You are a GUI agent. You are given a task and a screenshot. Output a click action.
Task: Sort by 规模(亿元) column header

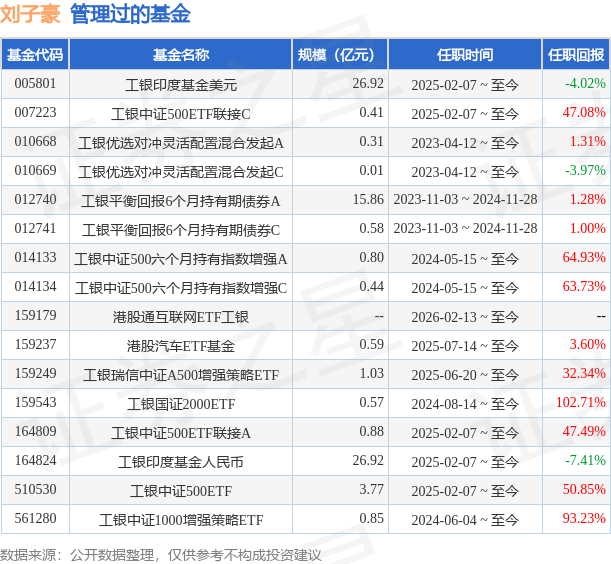tap(340, 54)
